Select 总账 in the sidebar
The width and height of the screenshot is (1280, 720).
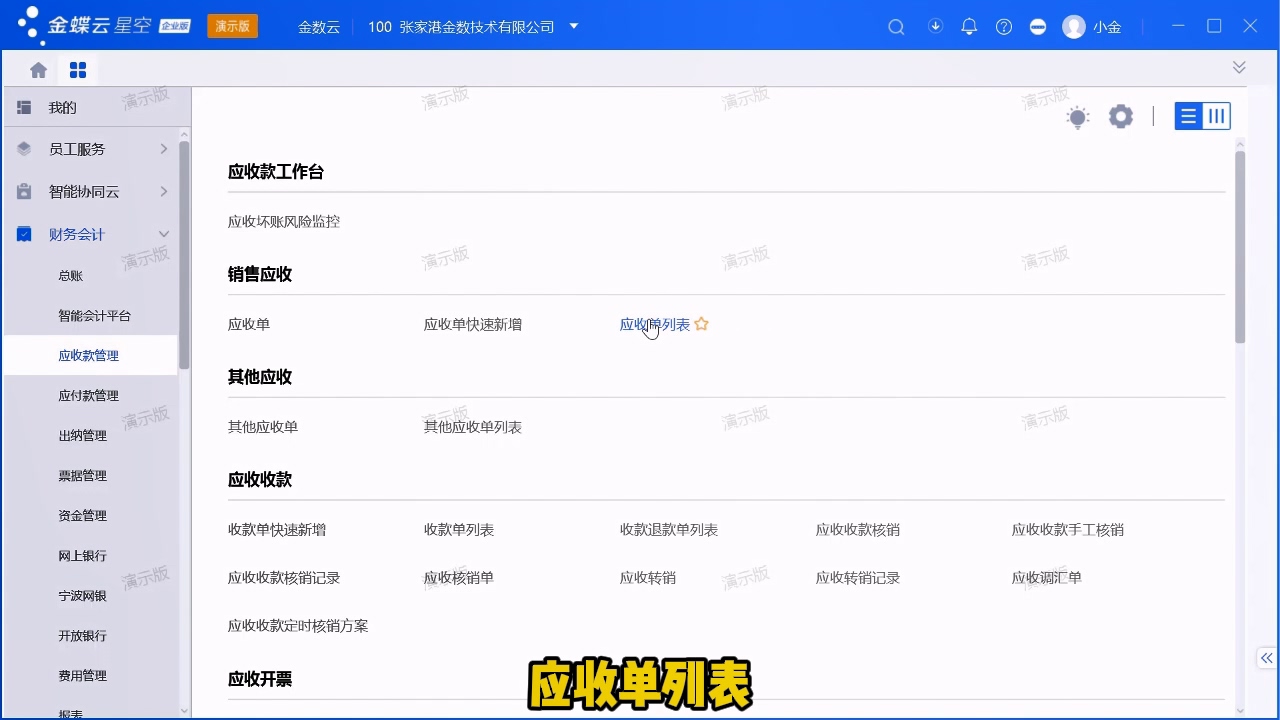tap(70, 276)
